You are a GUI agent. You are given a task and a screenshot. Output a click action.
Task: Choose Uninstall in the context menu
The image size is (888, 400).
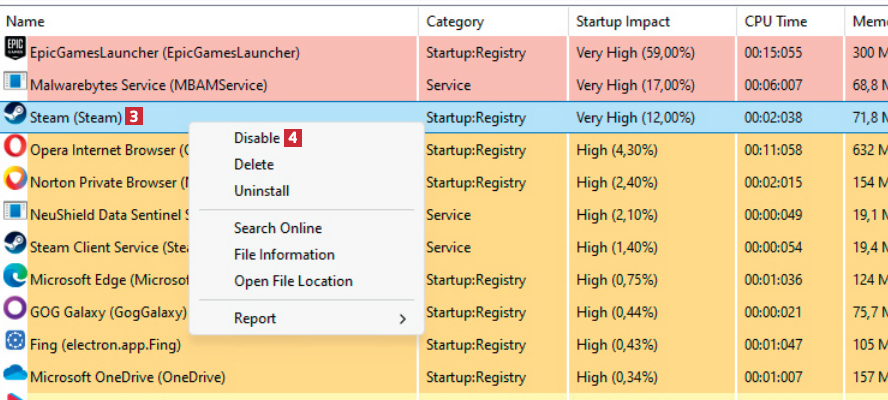[x=262, y=190]
